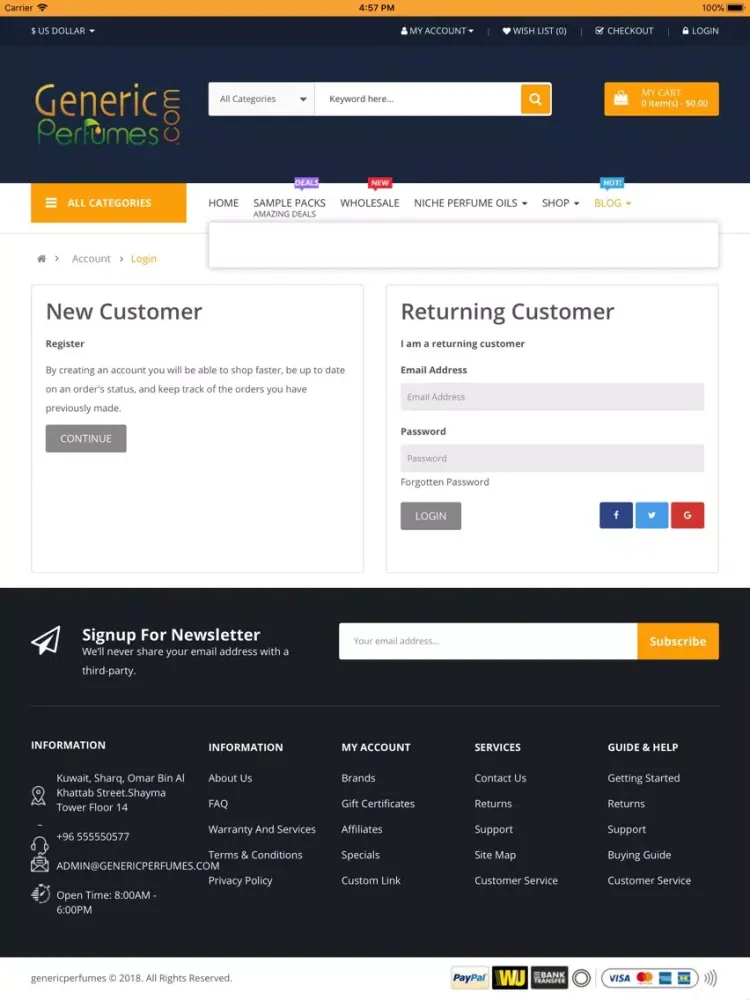Open the Forgotten Password link
Viewport: 750px width, 1000px height.
[x=445, y=482]
